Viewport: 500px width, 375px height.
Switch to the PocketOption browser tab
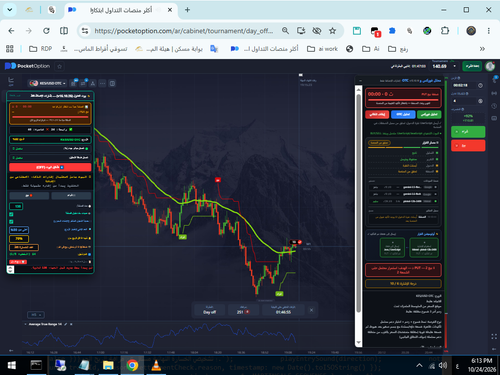click(120, 10)
